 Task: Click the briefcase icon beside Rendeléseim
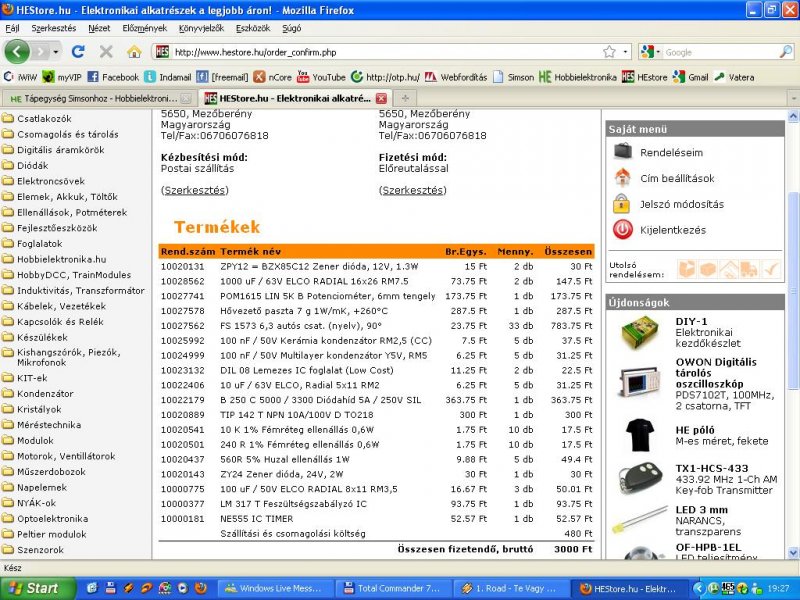(622, 152)
